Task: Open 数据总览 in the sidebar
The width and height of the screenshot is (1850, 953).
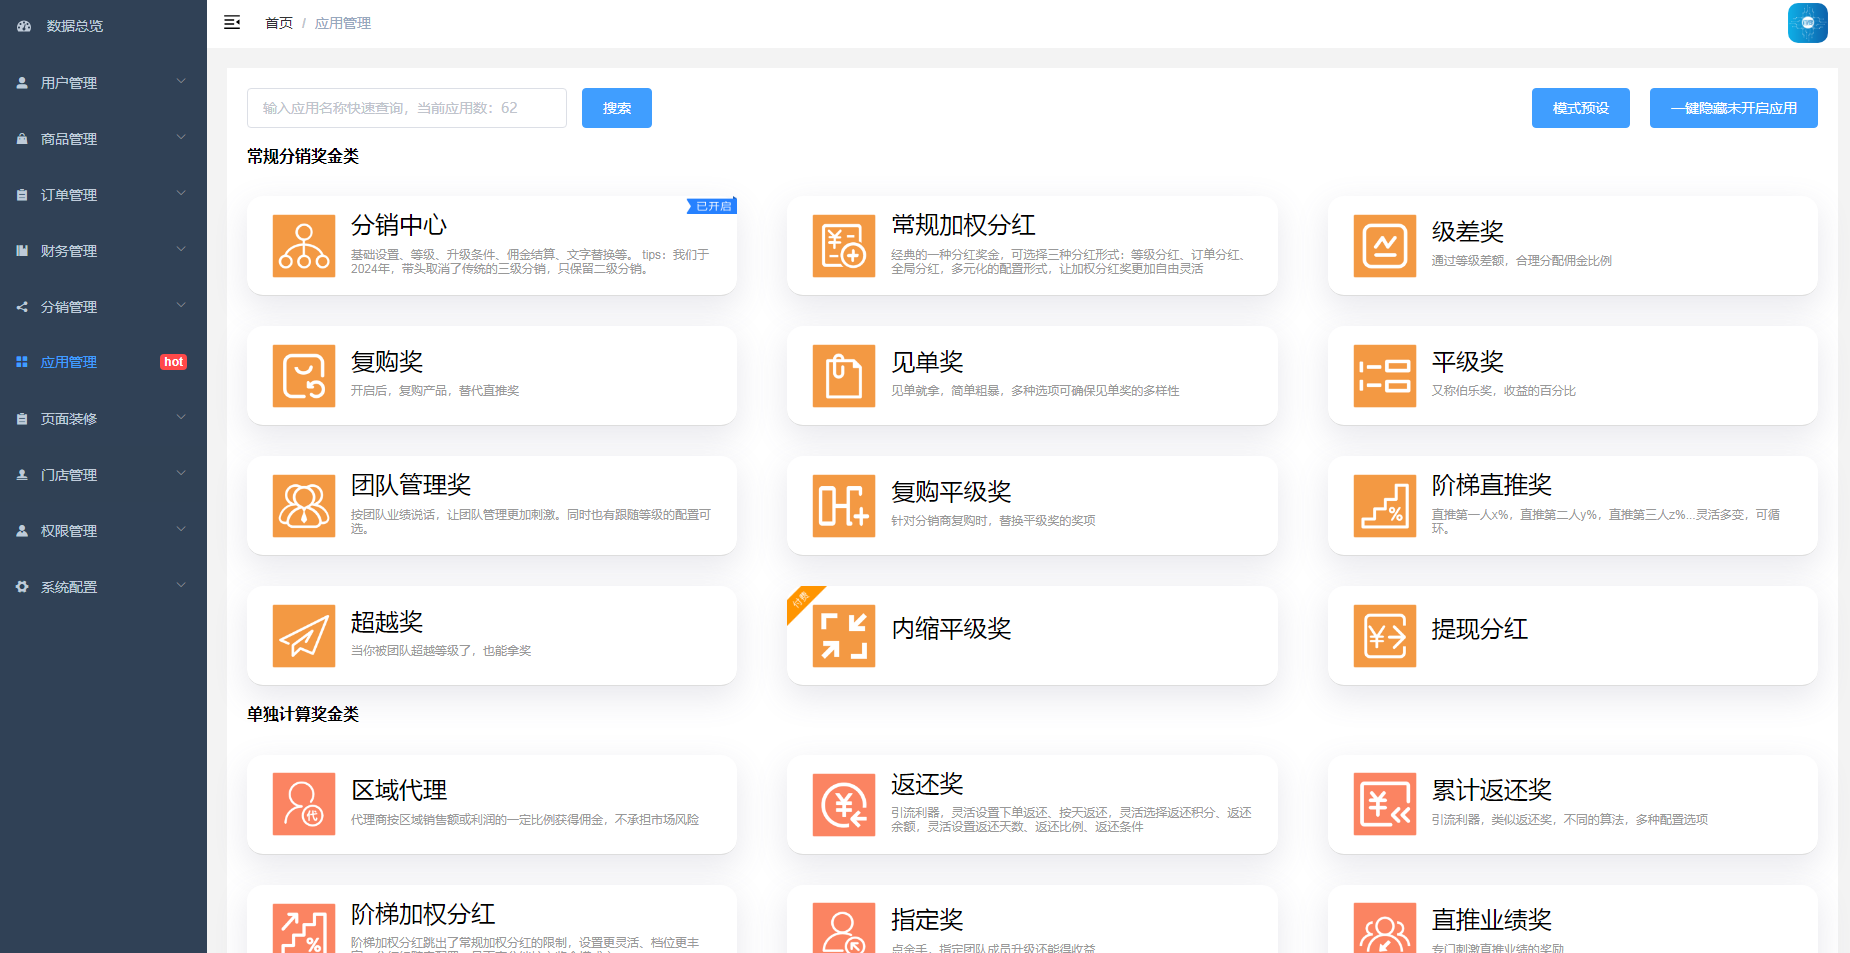Action: tap(74, 26)
